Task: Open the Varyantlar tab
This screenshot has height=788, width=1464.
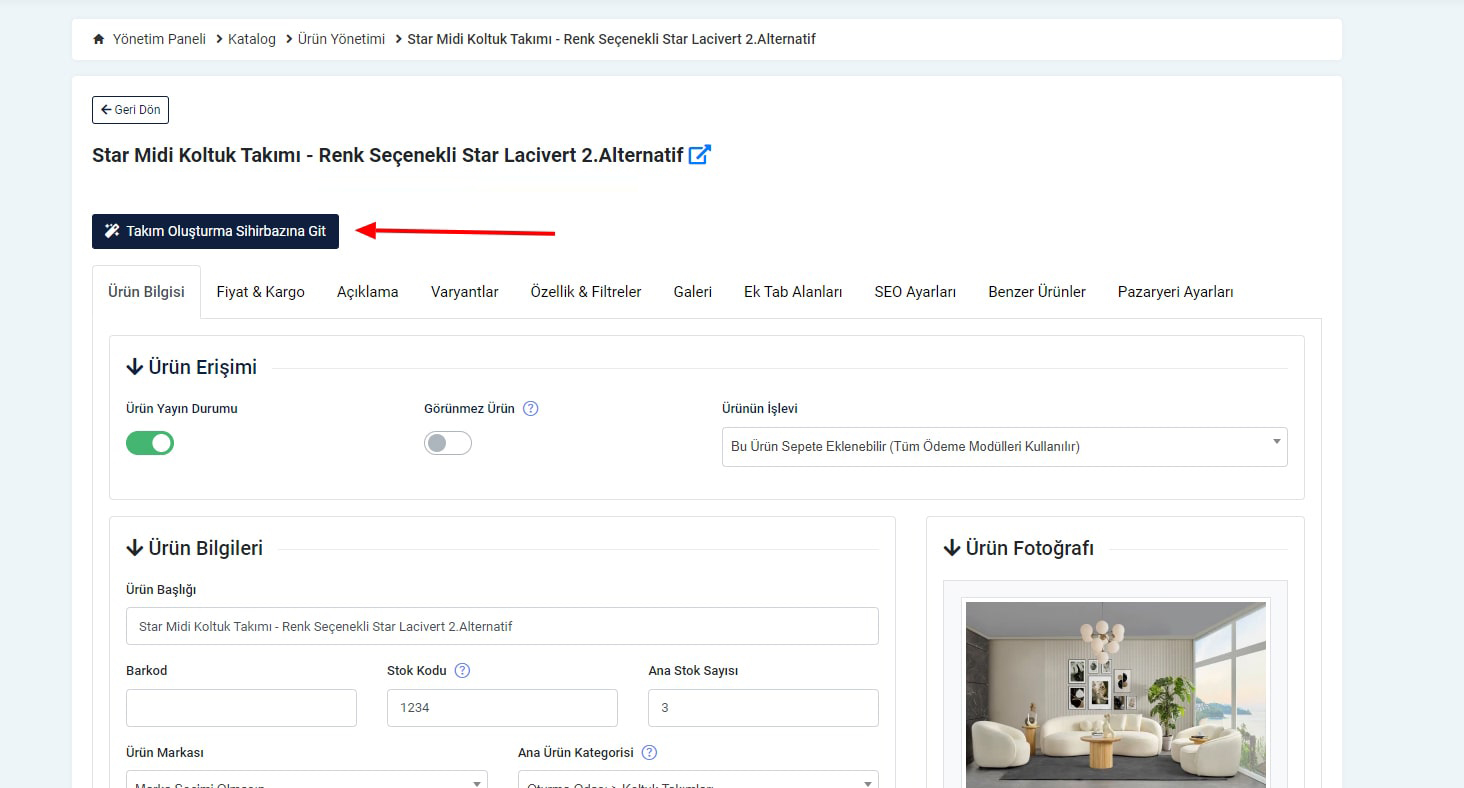Action: click(464, 292)
